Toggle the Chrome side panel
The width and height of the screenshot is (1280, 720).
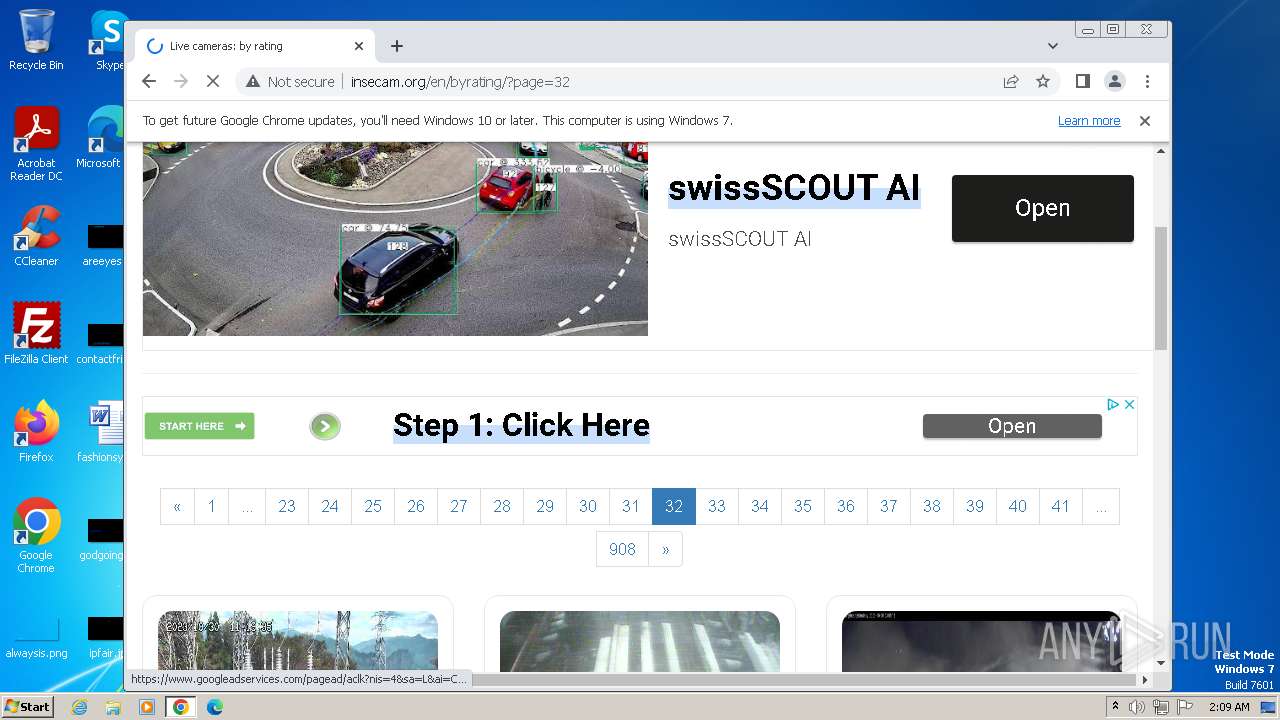[x=1082, y=81]
